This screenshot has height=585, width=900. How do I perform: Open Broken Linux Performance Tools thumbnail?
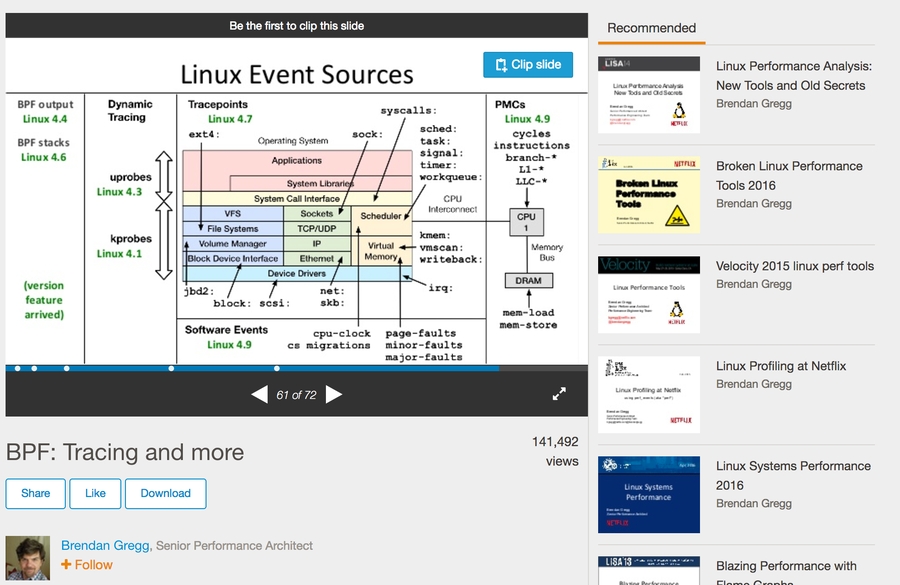click(x=648, y=195)
